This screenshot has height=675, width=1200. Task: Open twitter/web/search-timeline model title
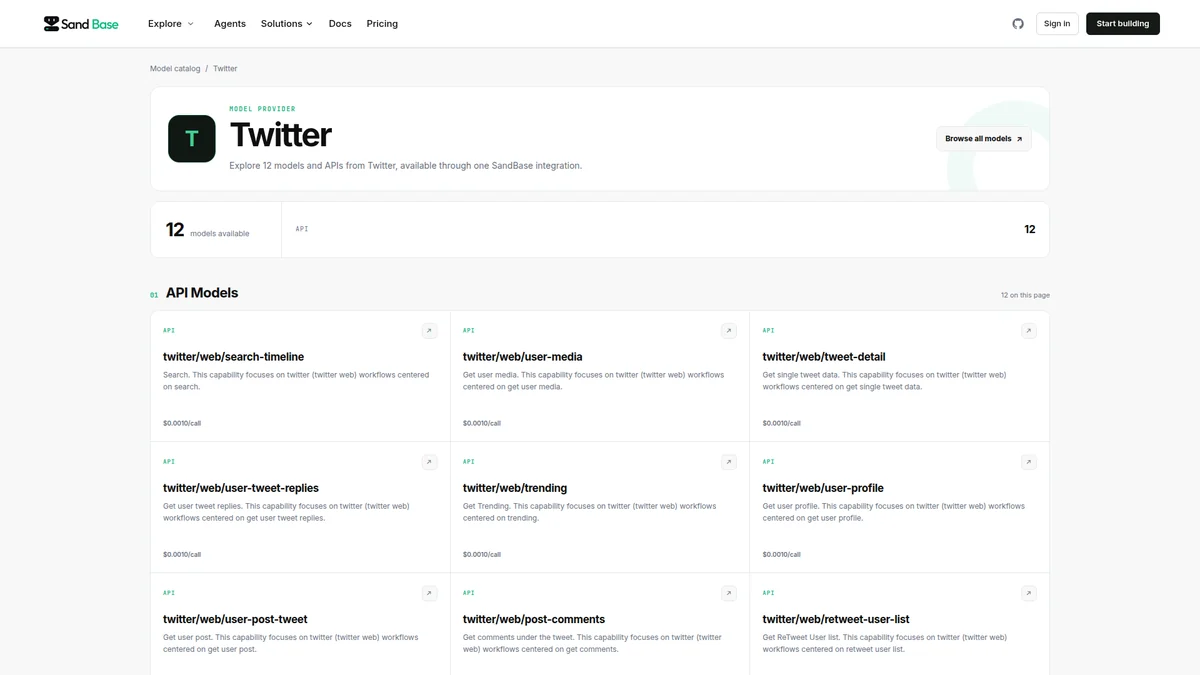tap(233, 357)
